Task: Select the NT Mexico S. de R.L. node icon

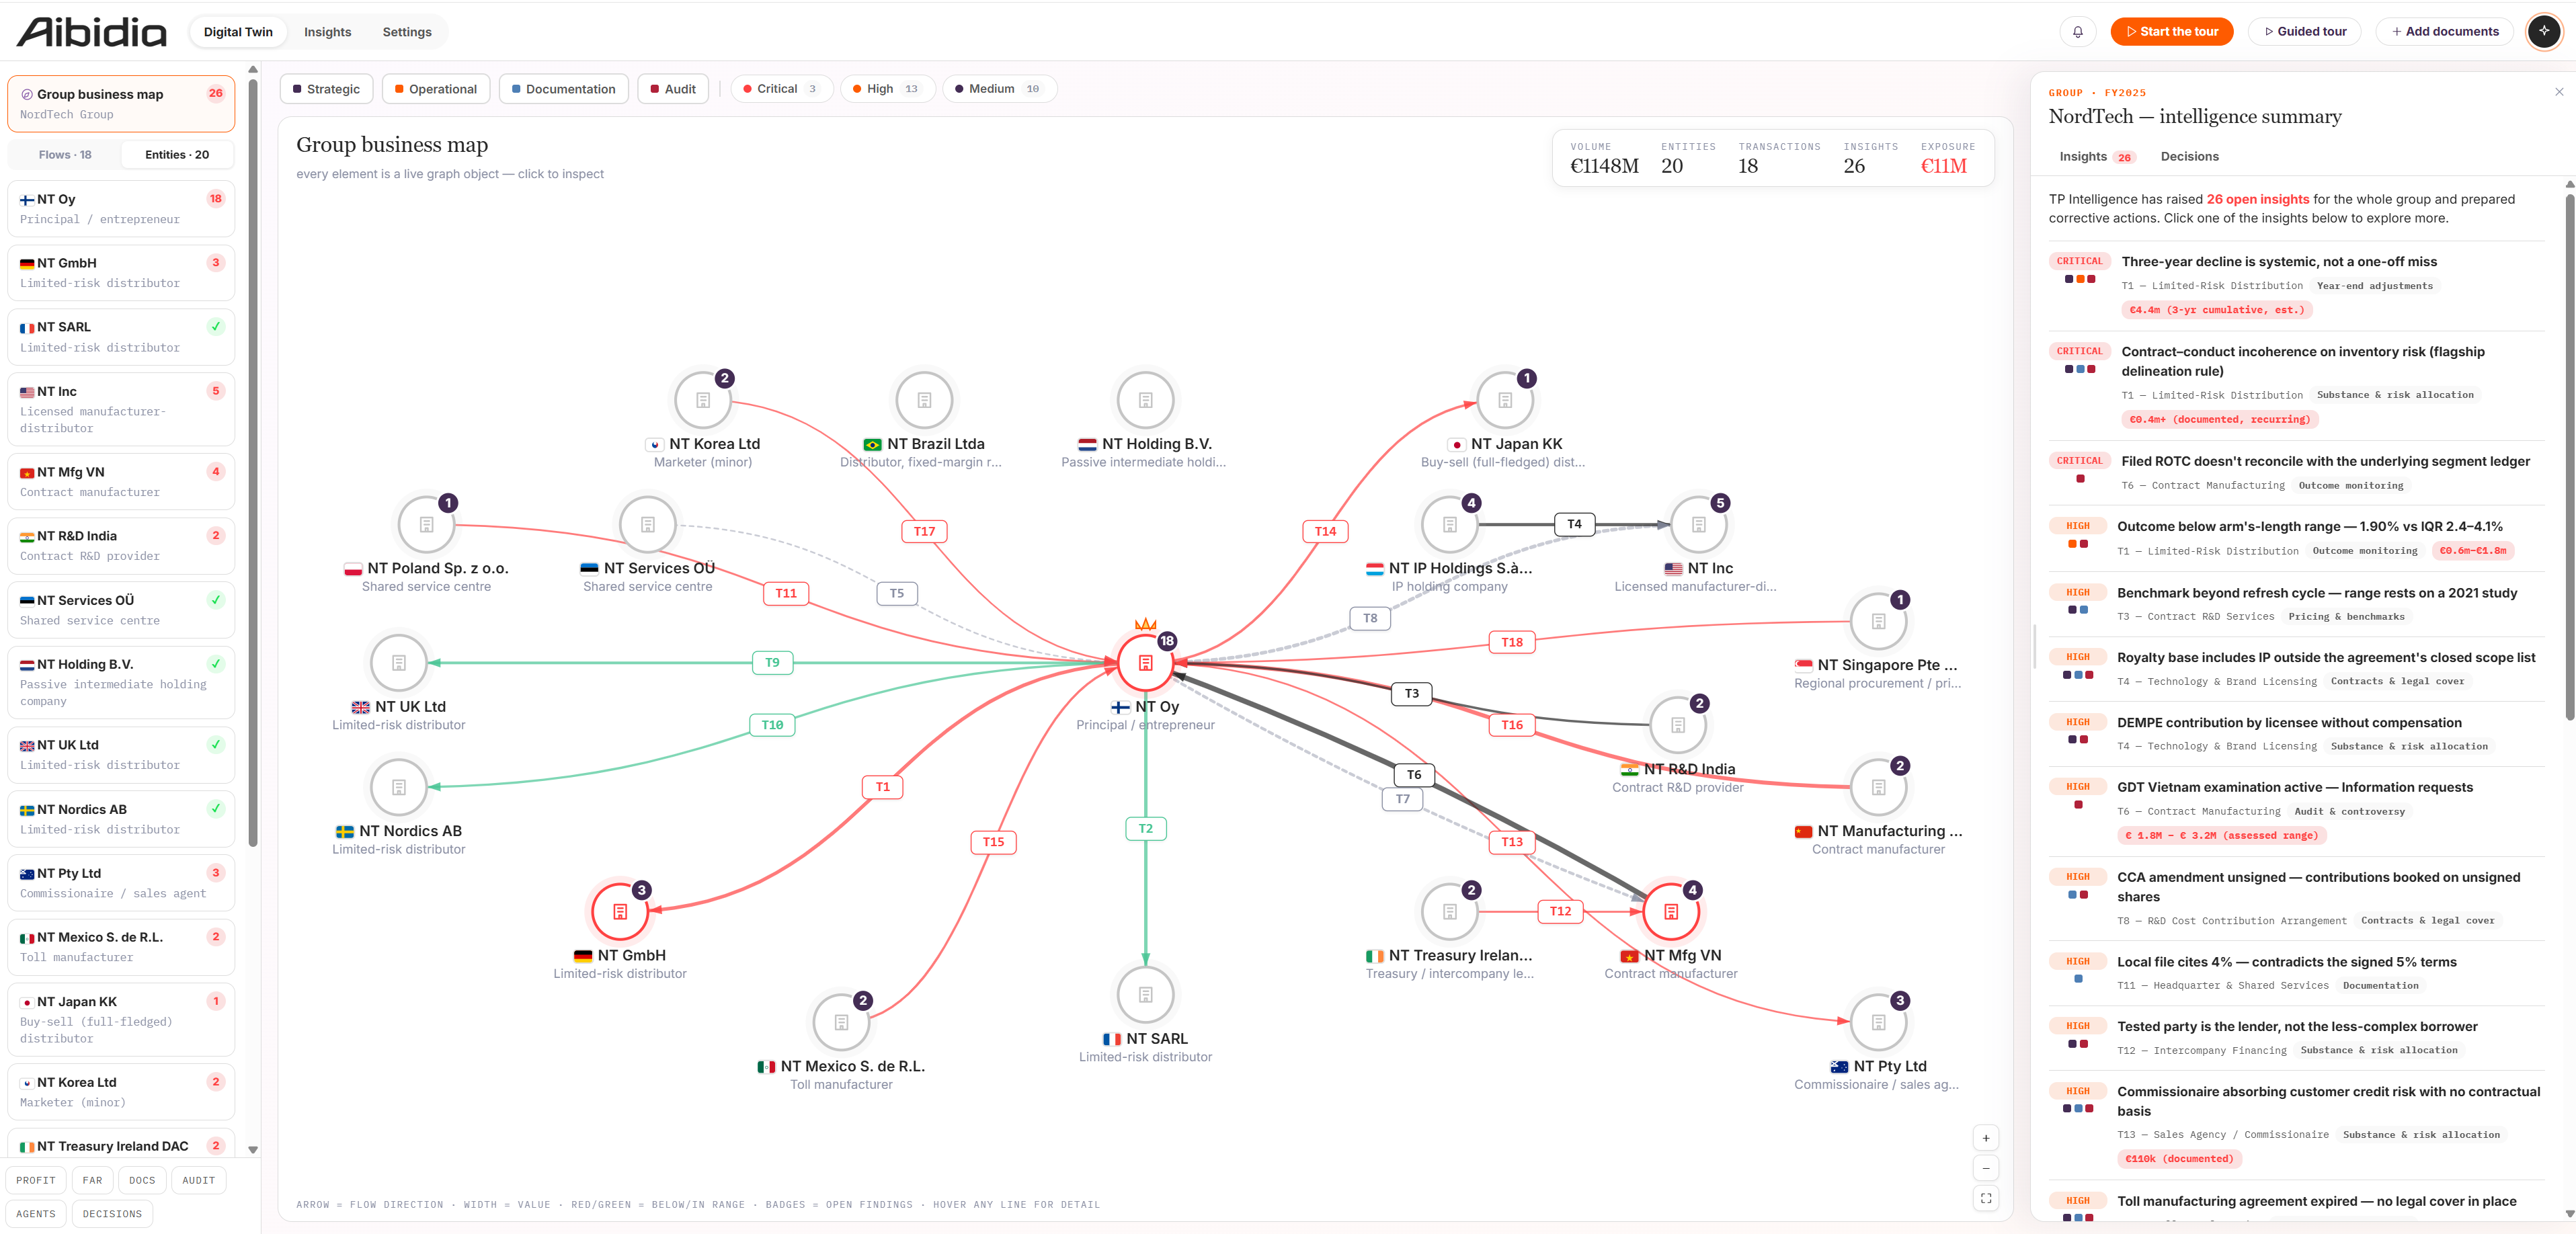Action: 841,1022
